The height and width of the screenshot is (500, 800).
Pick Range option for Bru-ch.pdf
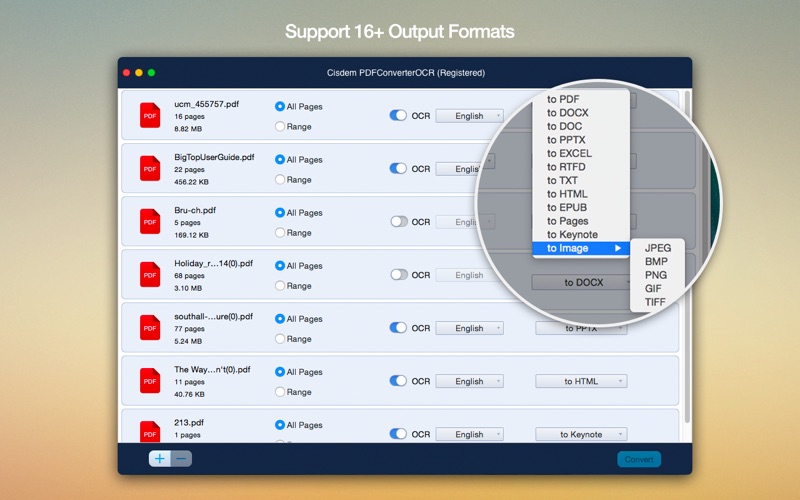tap(280, 232)
